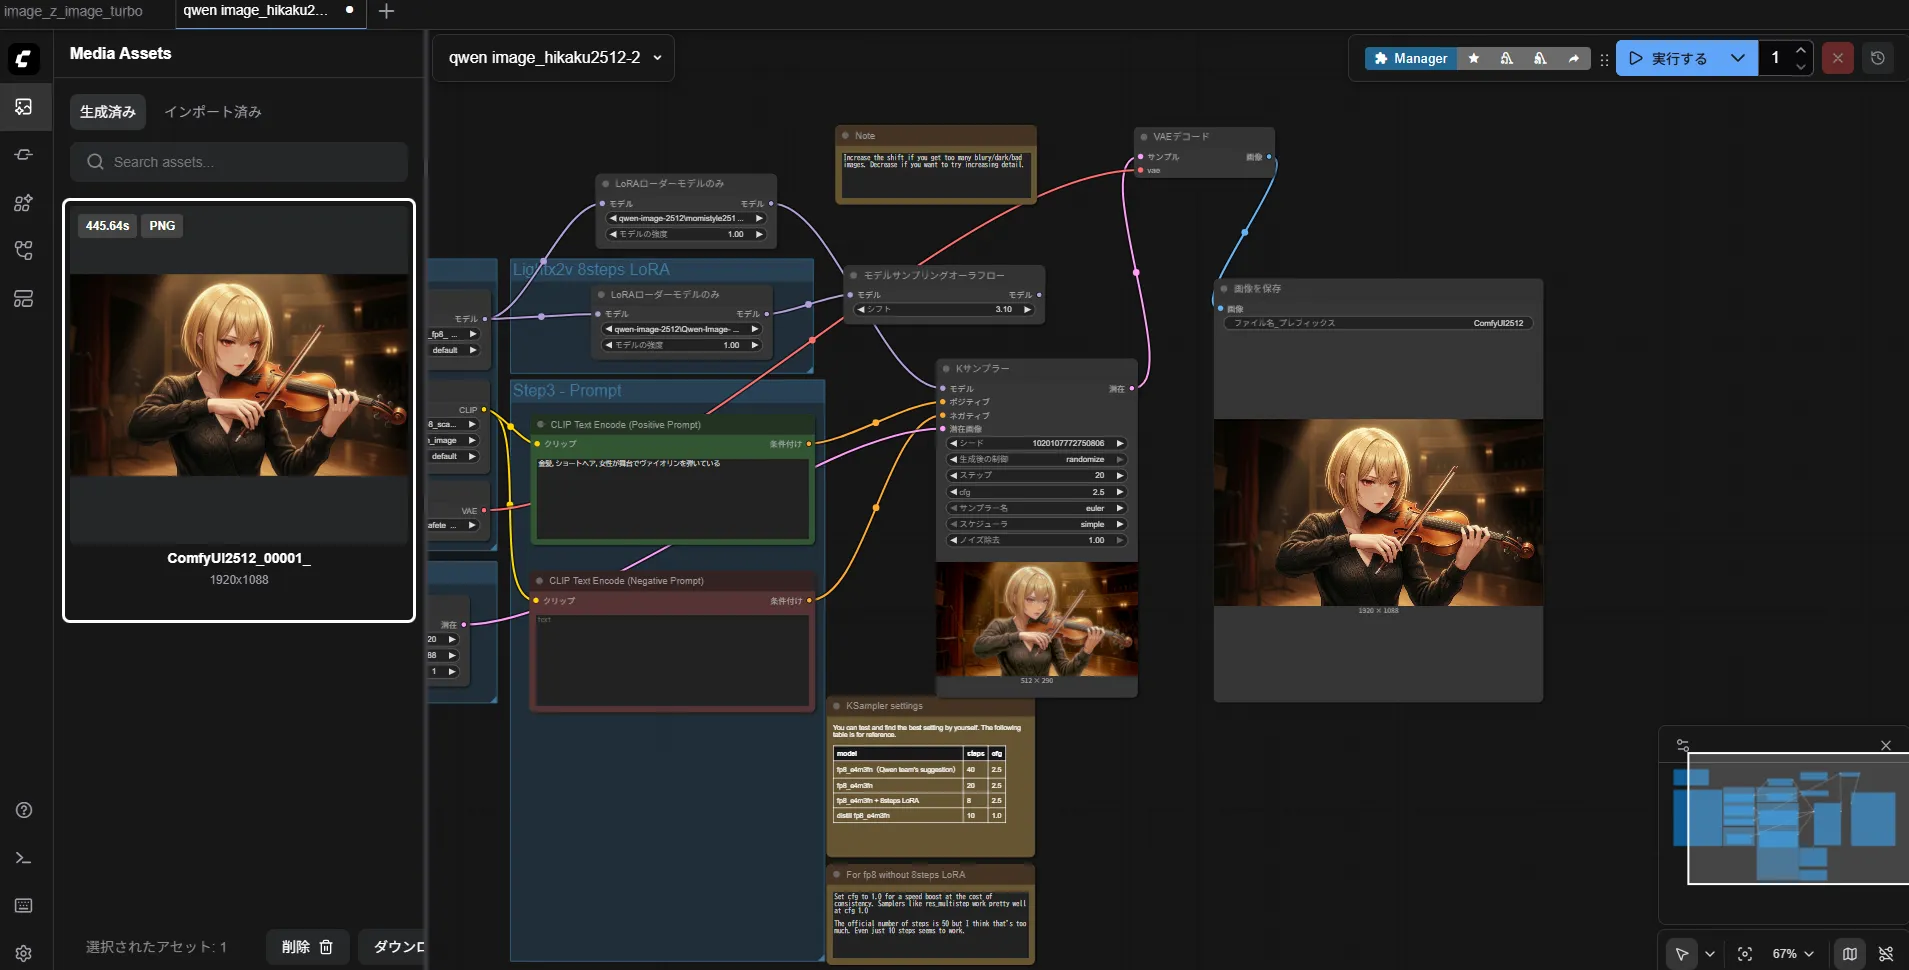Open the Media Assets sidebar icon
1909x970 pixels.
coord(24,107)
